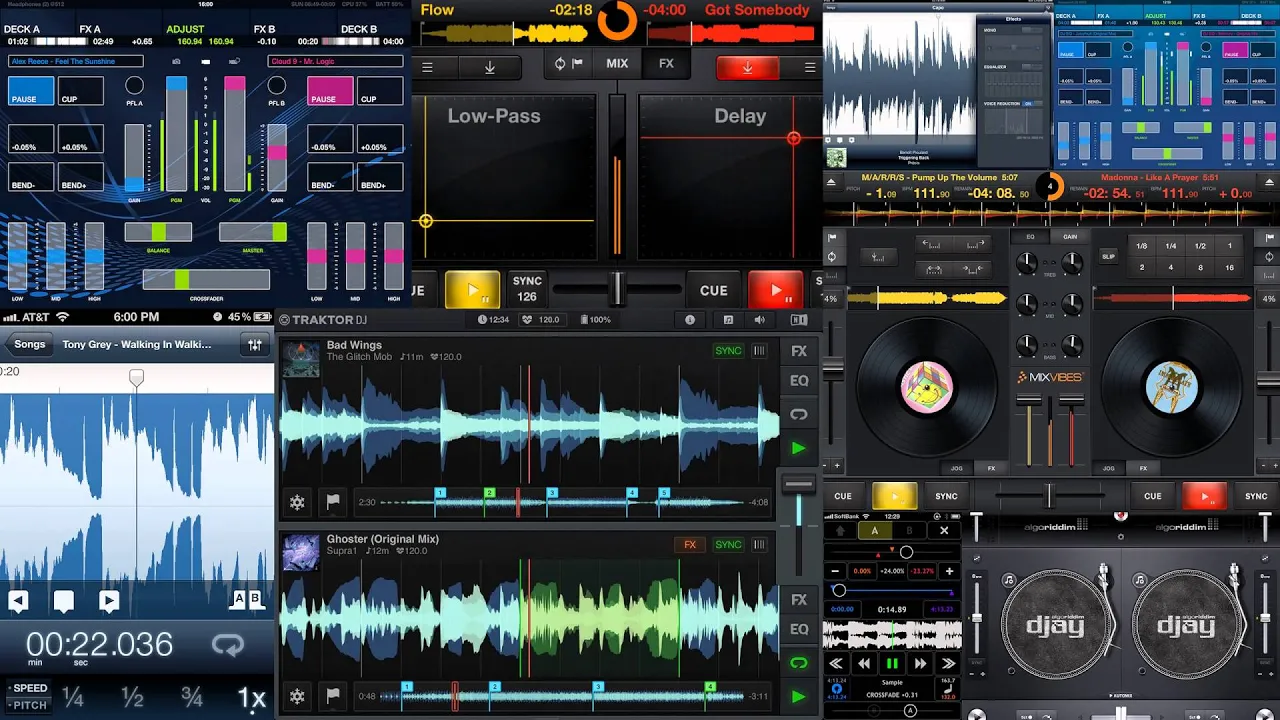Toggle SYNC on Bad Wings deck
Screen dimensions: 1280x720
(728, 351)
